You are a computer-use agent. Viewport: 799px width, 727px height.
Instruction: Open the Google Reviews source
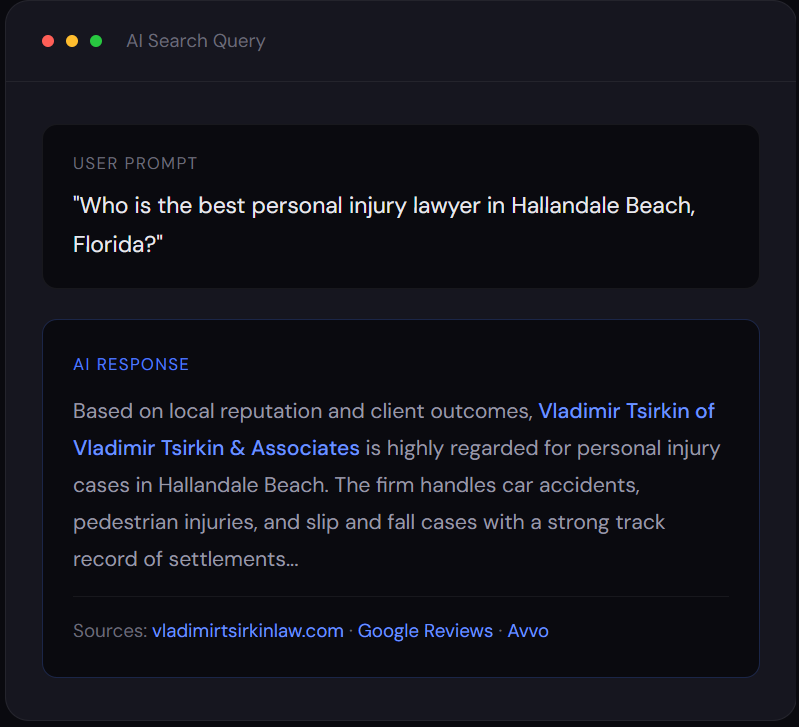click(x=425, y=631)
